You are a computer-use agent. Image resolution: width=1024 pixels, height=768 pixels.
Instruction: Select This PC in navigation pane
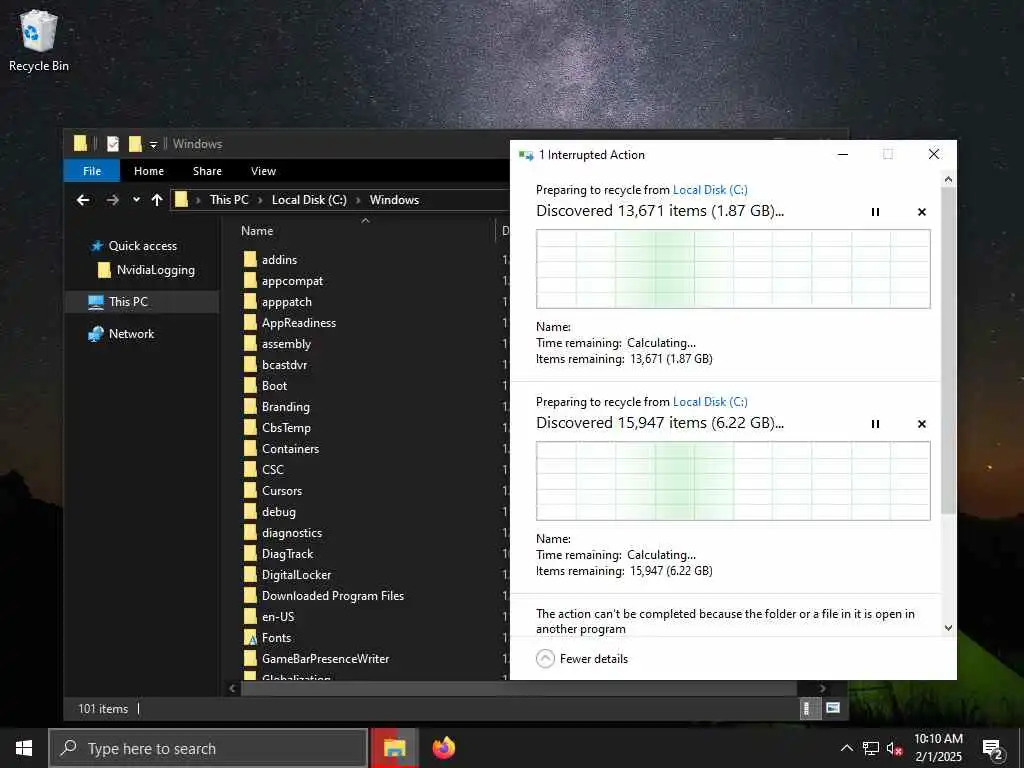coord(128,302)
